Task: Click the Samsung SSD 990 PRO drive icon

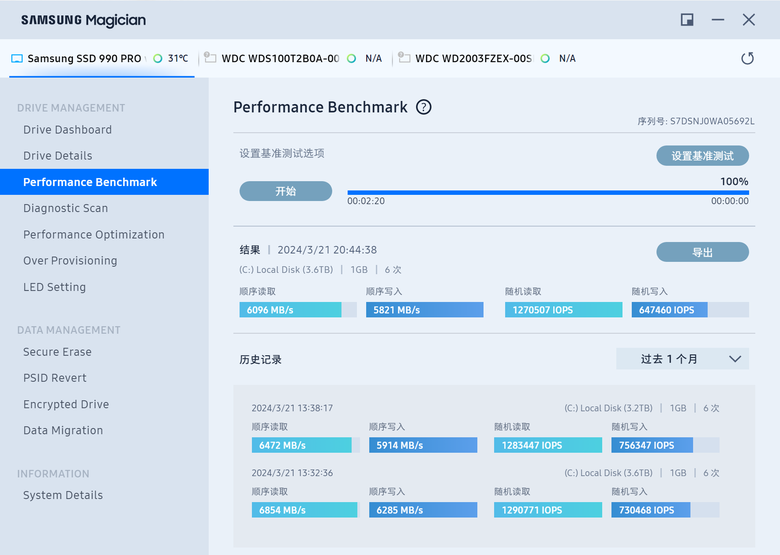Action: [x=17, y=59]
